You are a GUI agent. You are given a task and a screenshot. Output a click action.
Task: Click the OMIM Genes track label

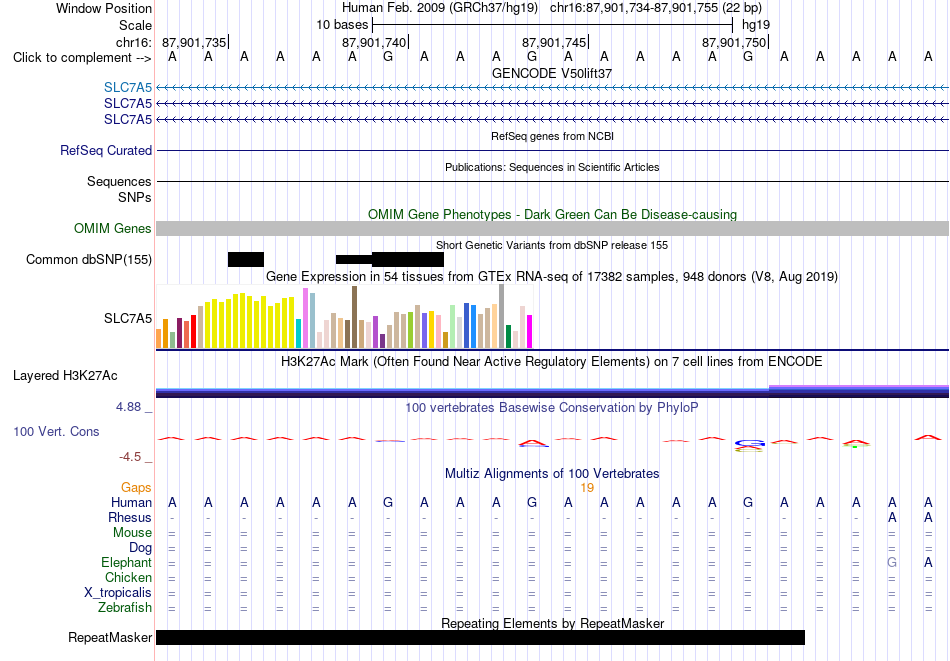click(x=113, y=228)
